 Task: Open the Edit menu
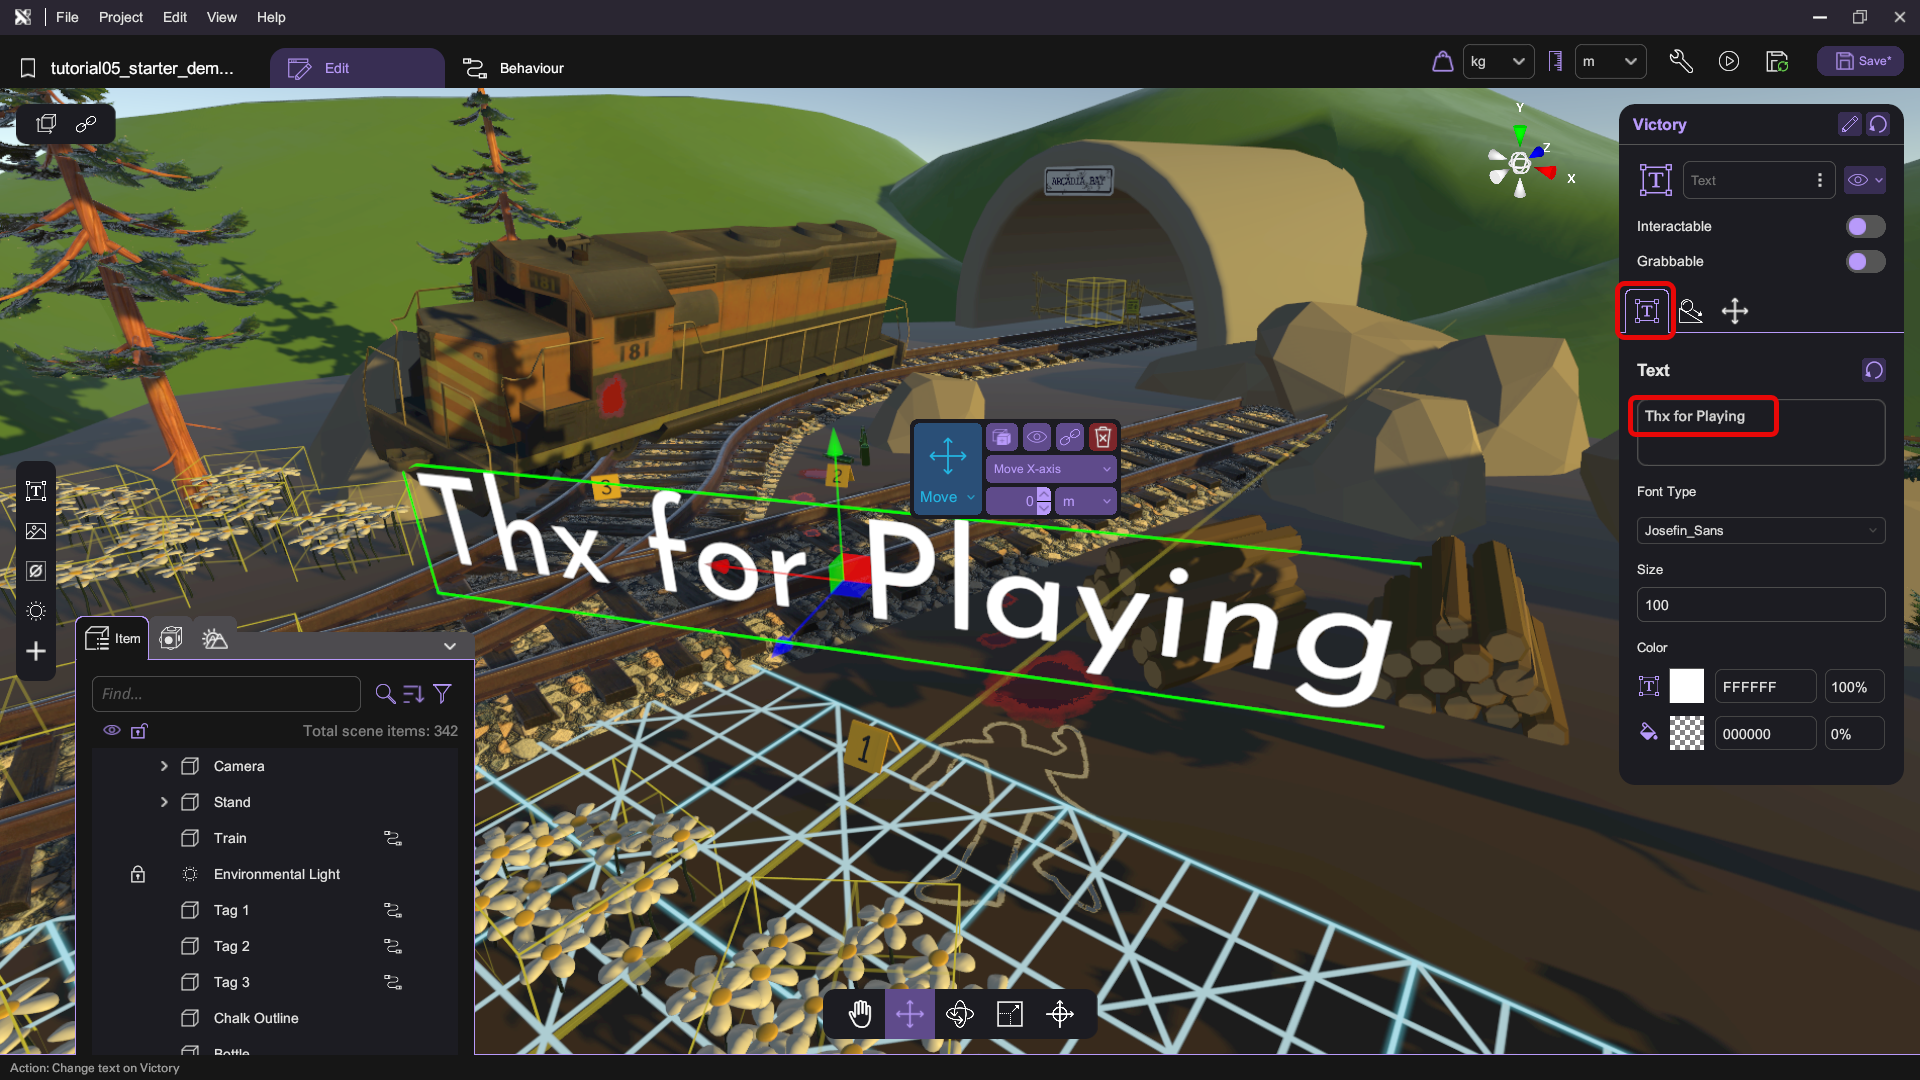pyautogui.click(x=175, y=17)
